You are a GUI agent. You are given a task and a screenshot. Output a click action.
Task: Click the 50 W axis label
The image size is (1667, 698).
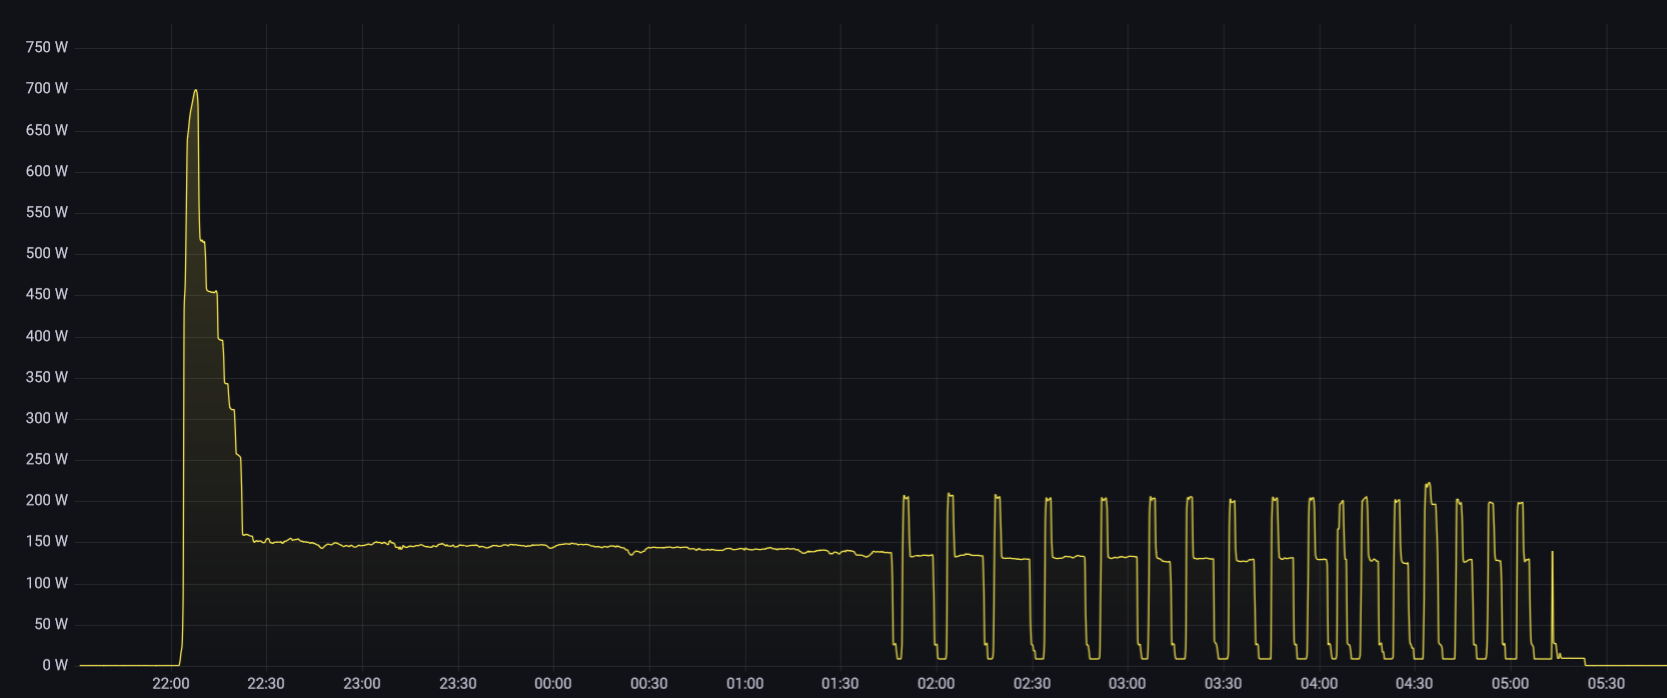pyautogui.click(x=51, y=624)
